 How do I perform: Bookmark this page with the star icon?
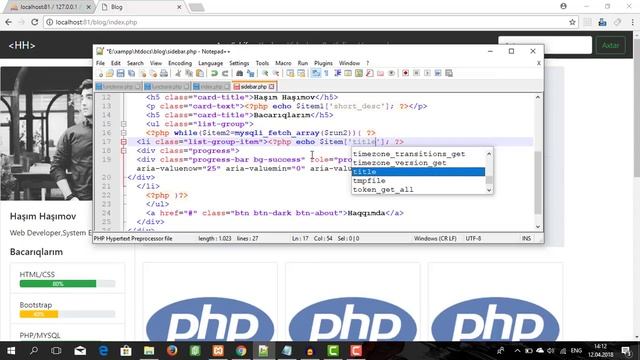coord(572,22)
